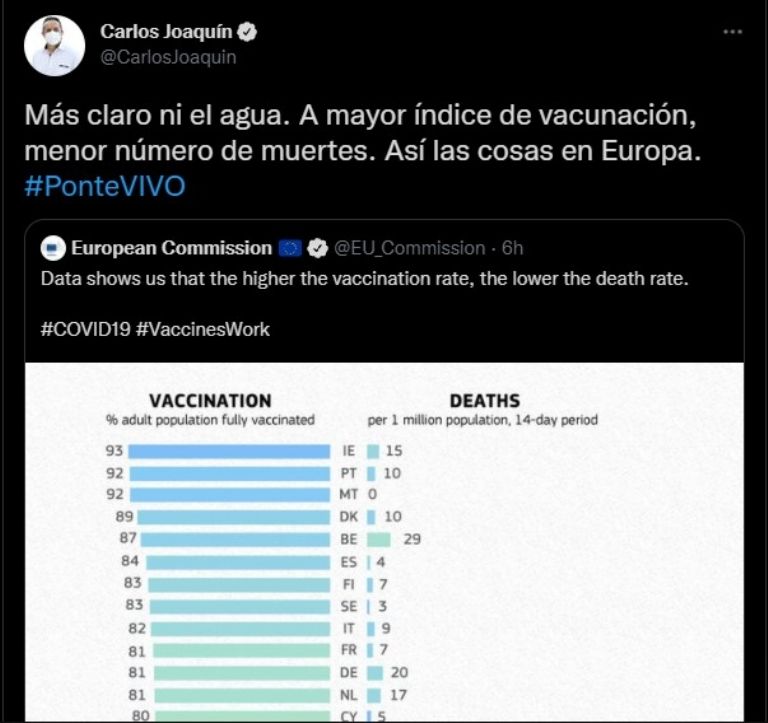
Task: Click Carlos Joaquín's verified badge
Action: point(247,32)
